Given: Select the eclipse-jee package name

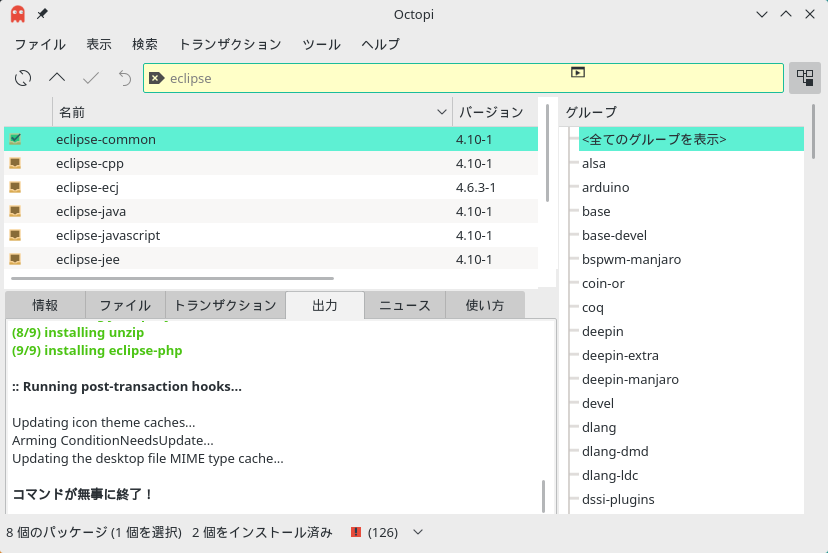Looking at the screenshot, I should point(88,259).
